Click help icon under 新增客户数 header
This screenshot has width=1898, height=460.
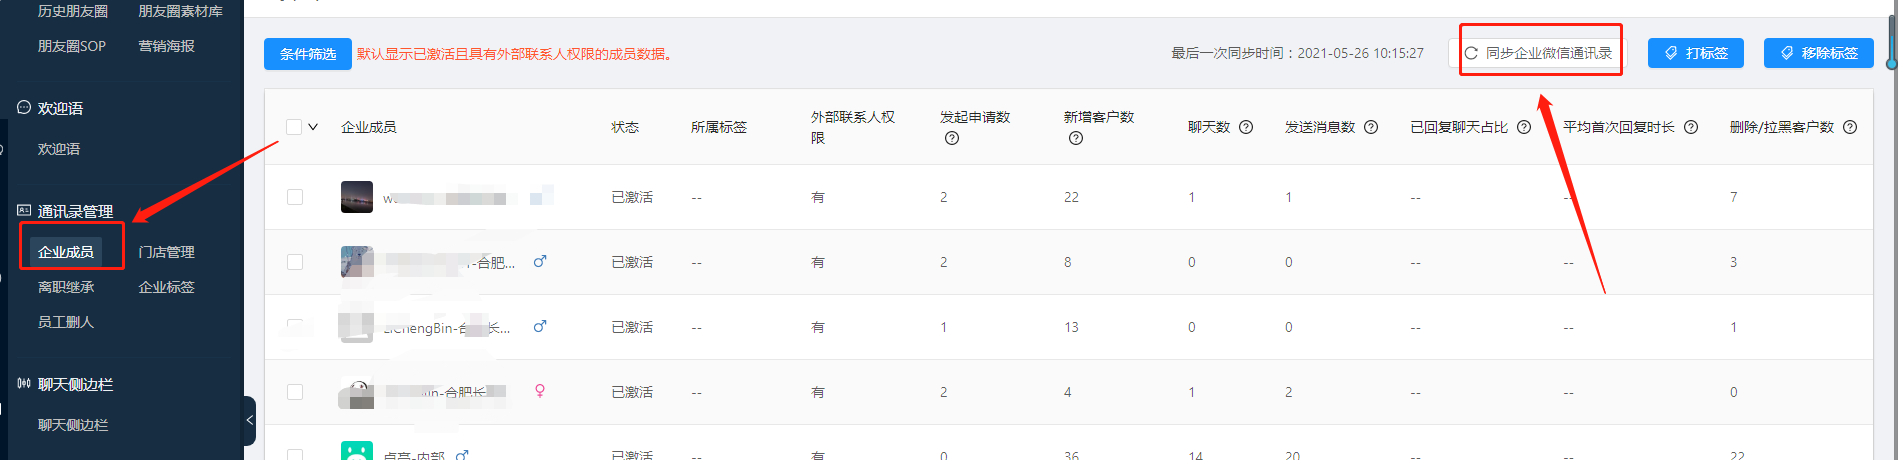(1076, 138)
